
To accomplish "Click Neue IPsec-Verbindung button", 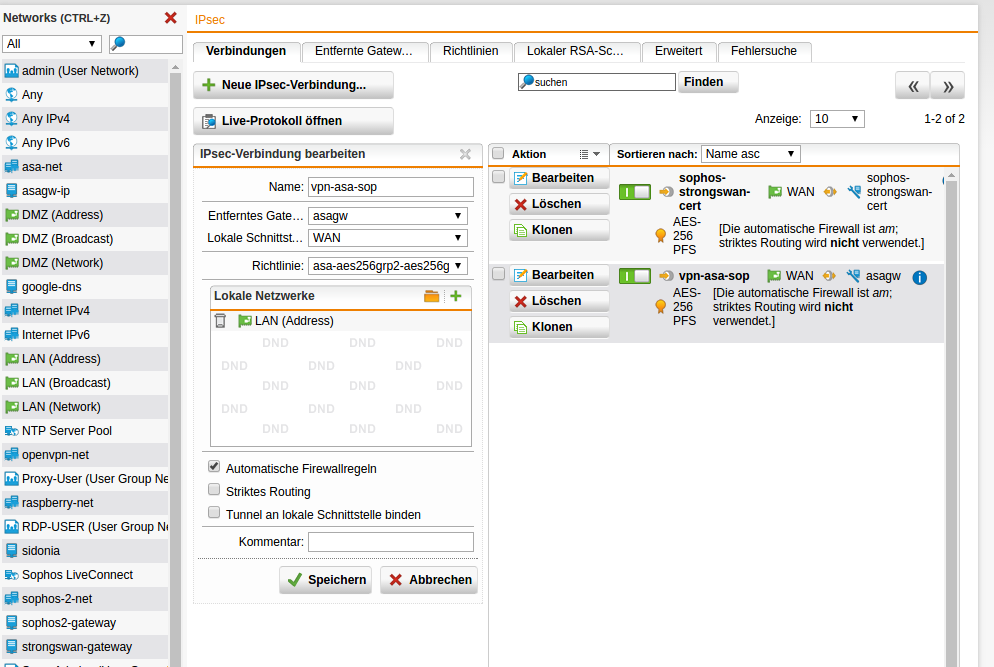I will coord(293,85).
